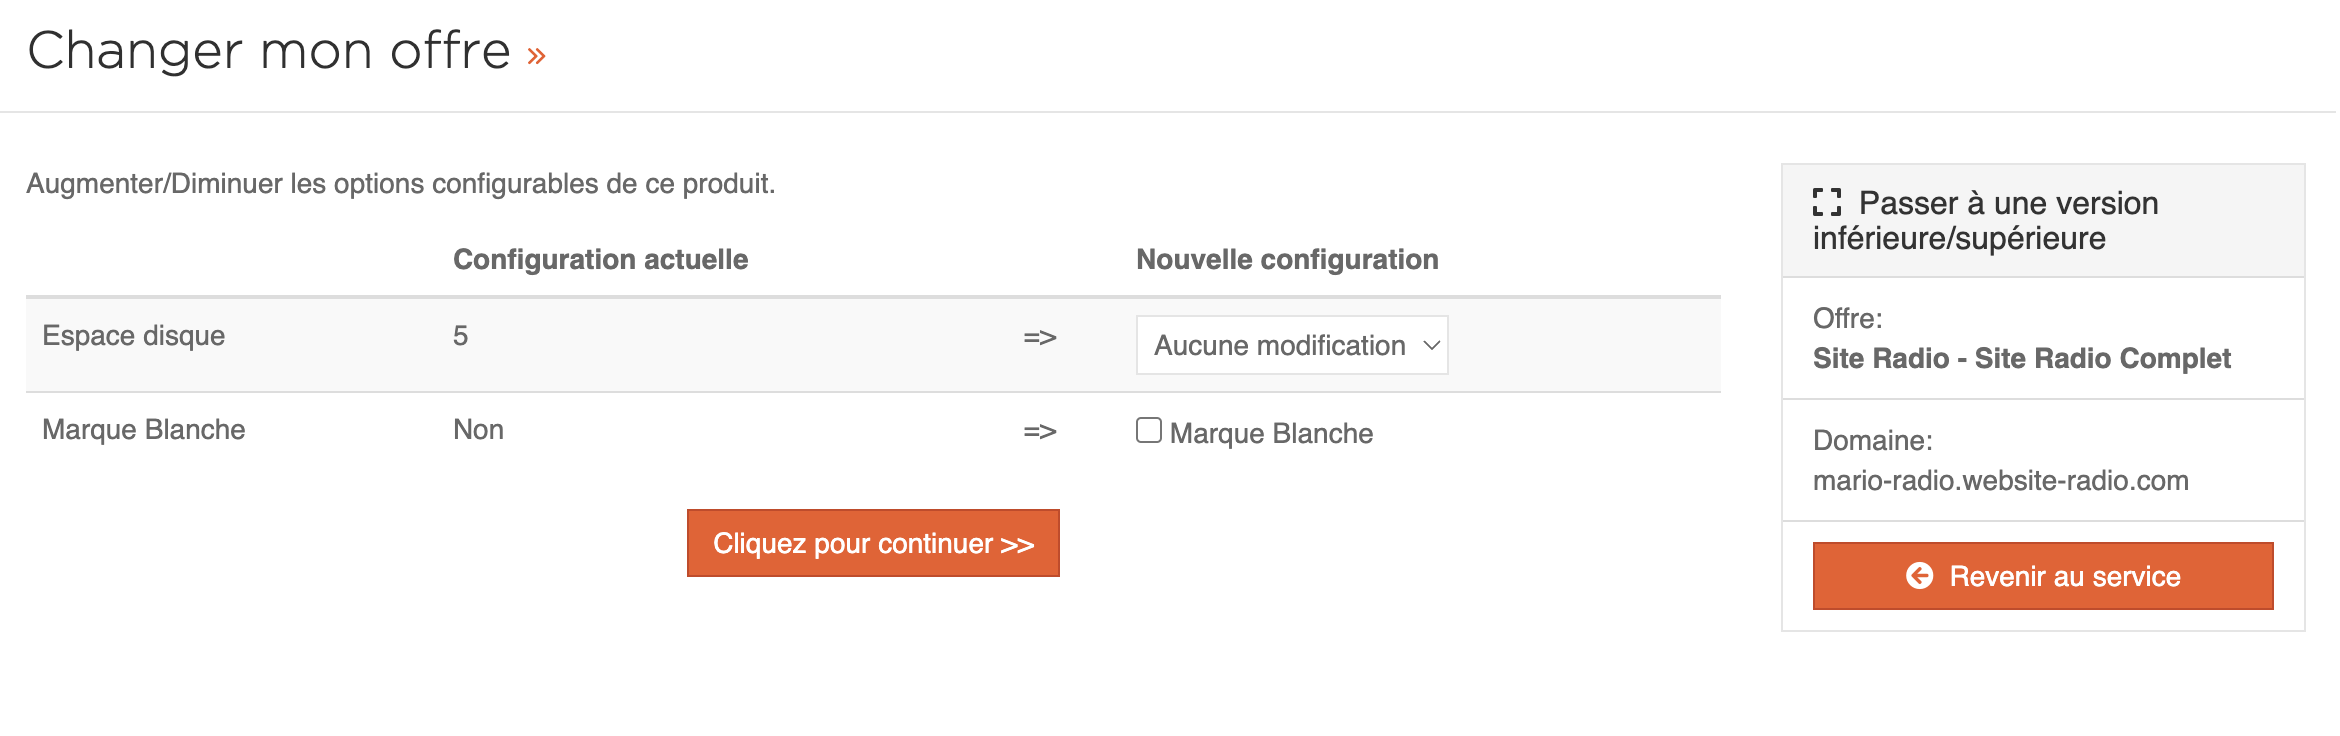Click the Revenir au service button

[x=2043, y=576]
